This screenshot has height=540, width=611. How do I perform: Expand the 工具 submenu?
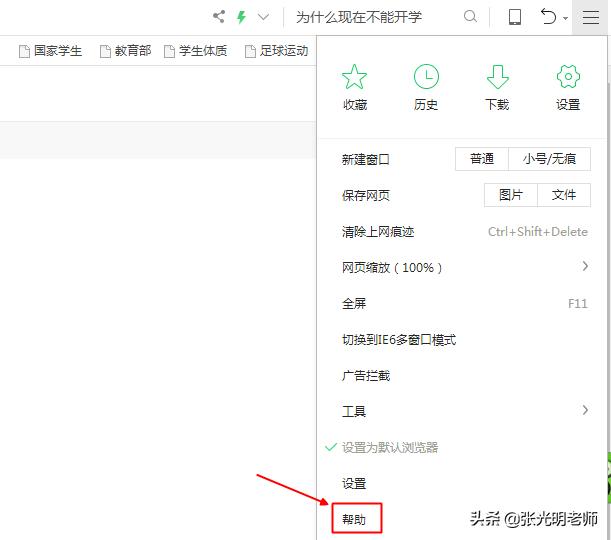(x=464, y=411)
